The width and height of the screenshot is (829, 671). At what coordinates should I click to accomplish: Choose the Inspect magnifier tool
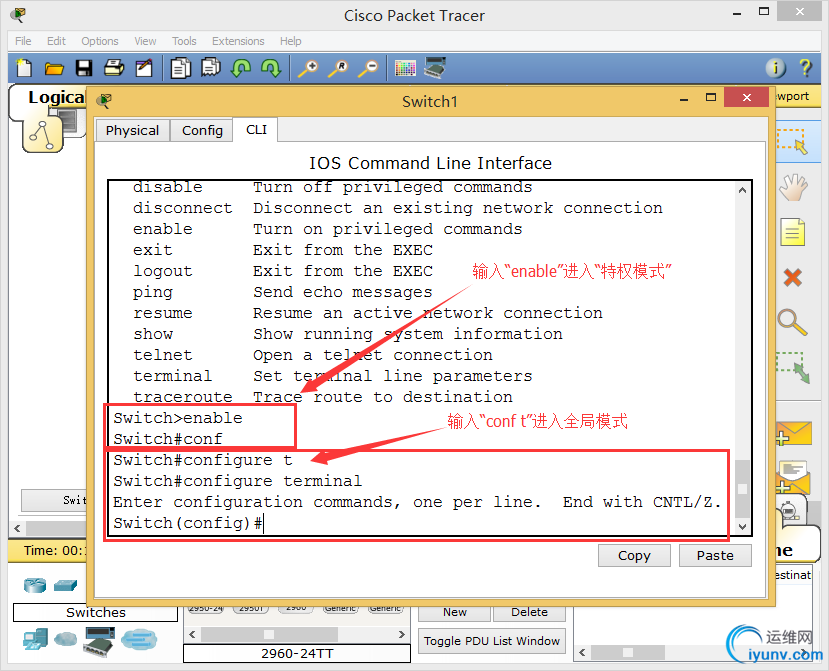click(793, 322)
